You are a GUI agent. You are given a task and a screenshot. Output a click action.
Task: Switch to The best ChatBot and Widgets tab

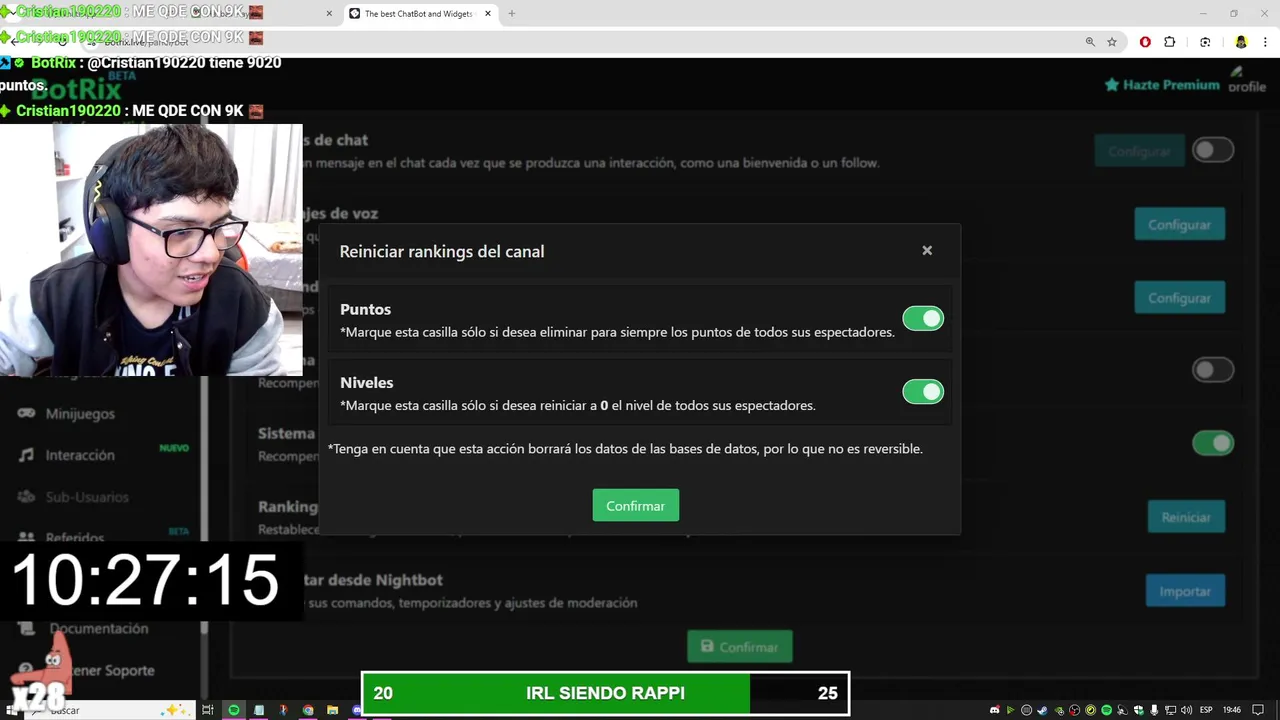[x=420, y=14]
